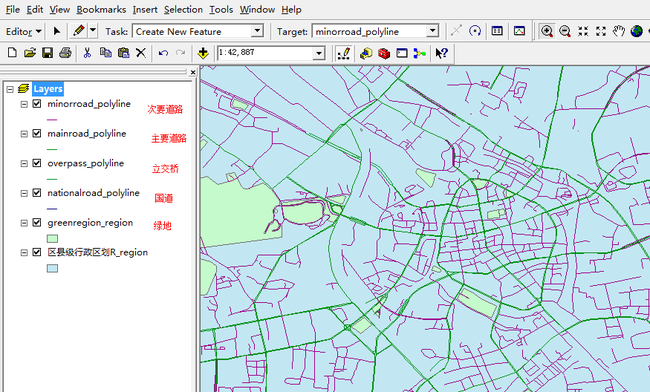The height and width of the screenshot is (392, 650).
Task: Collapse 区县级行政区划R_region legend
Action: point(24,252)
